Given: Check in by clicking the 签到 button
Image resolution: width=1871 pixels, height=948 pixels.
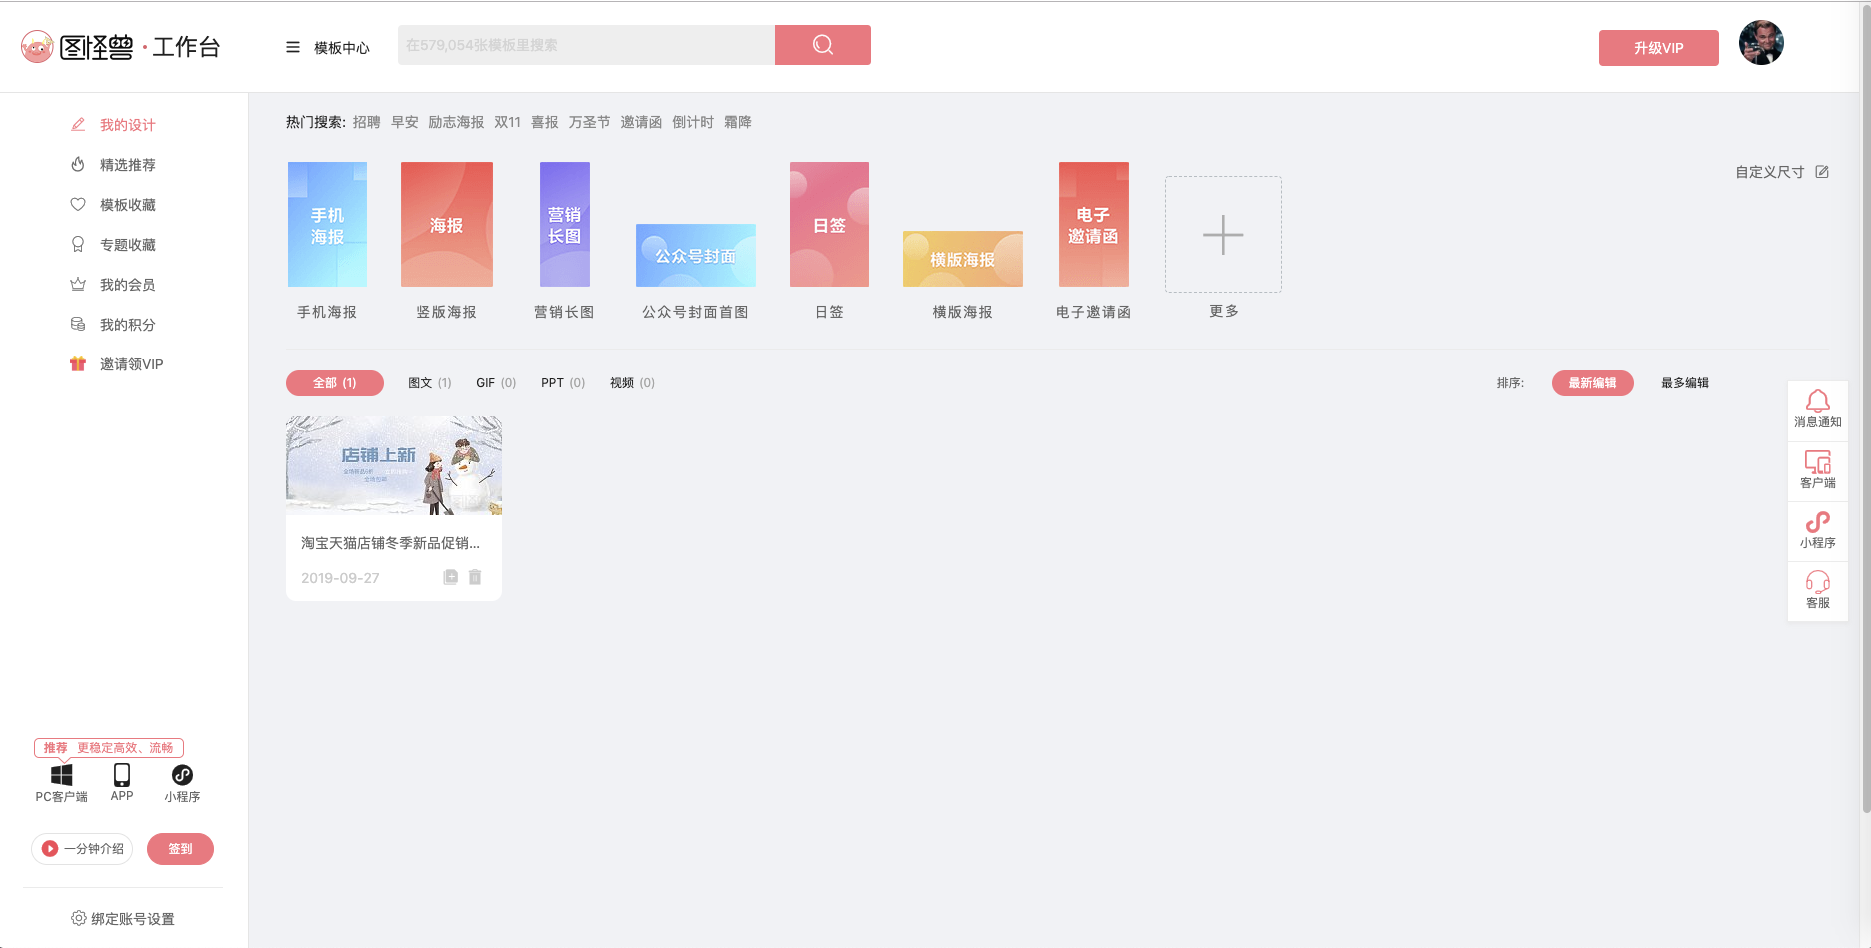Looking at the screenshot, I should 180,848.
